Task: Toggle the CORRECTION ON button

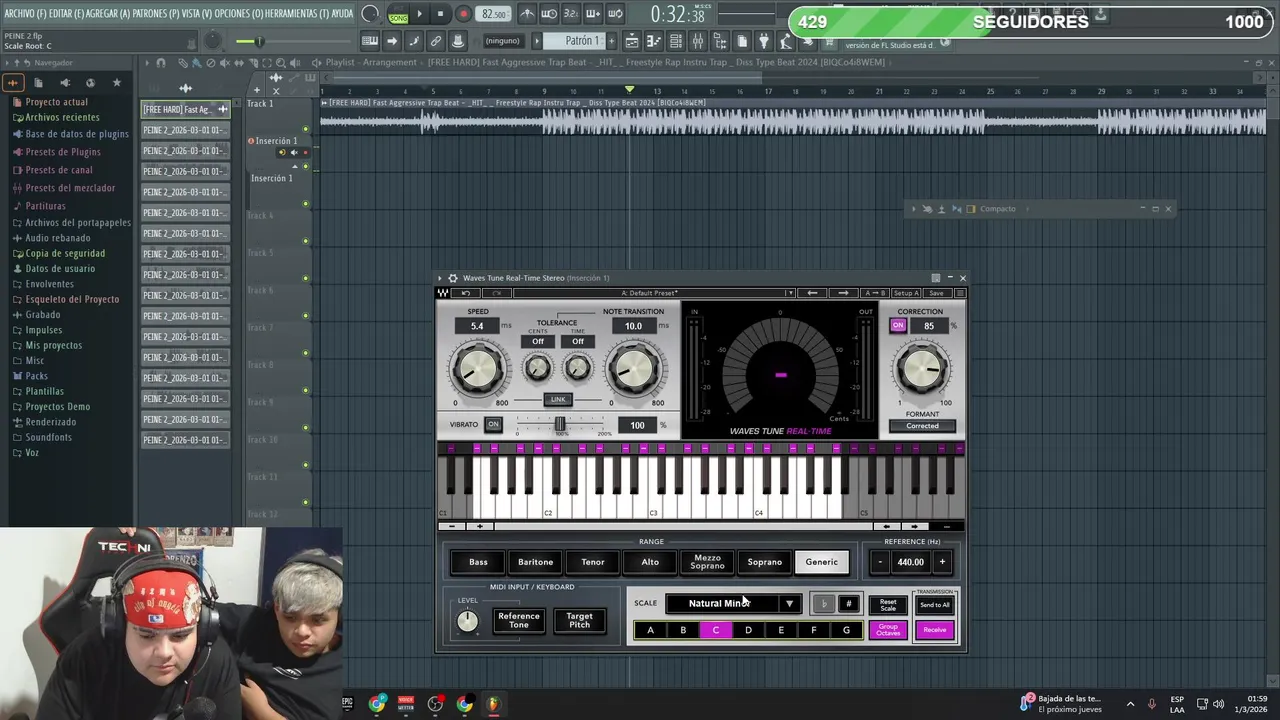Action: pyautogui.click(x=898, y=326)
